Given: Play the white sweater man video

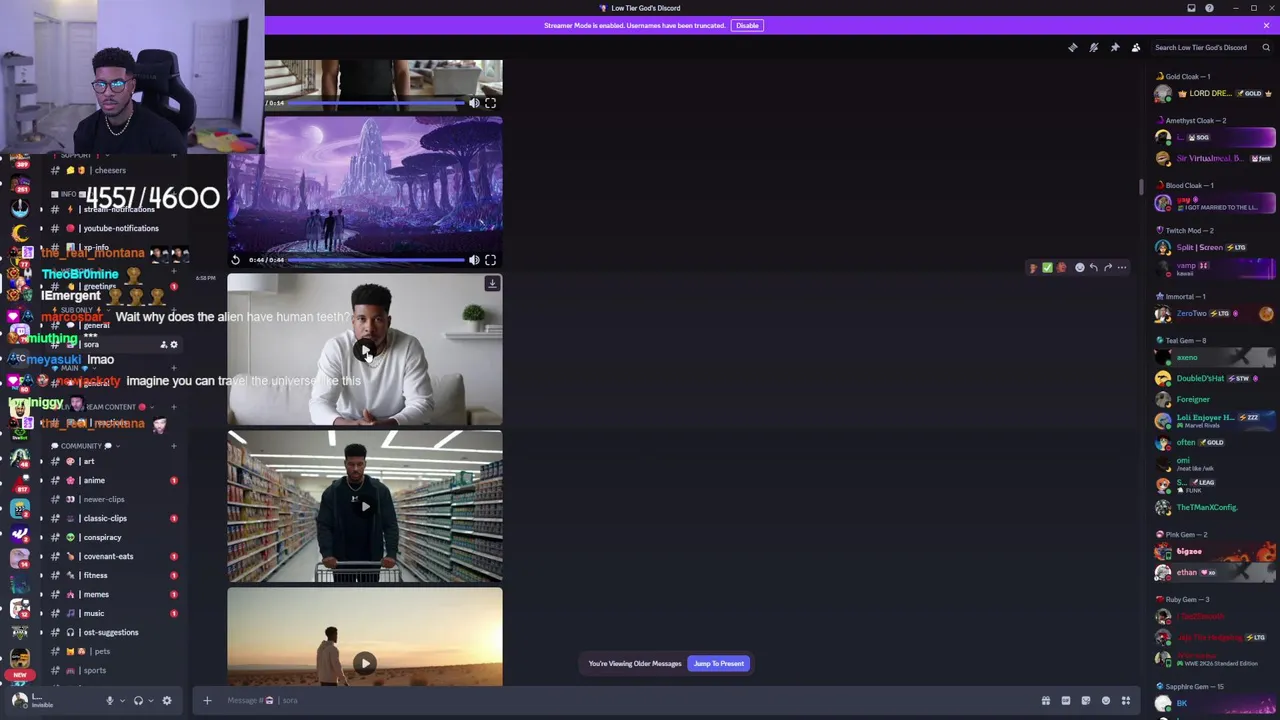Looking at the screenshot, I should point(365,350).
